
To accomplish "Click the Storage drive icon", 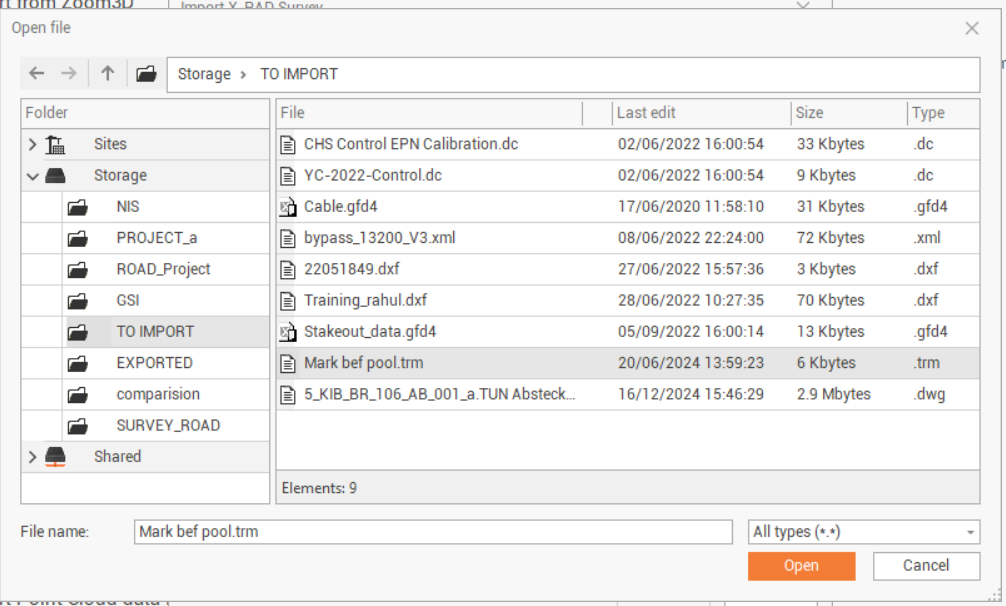I will 55,176.
